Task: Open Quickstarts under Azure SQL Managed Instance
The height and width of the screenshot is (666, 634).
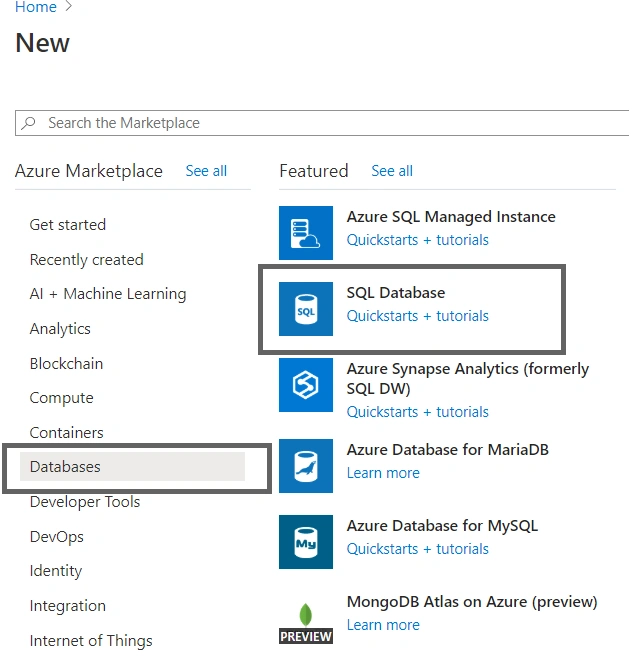Action: 417,240
